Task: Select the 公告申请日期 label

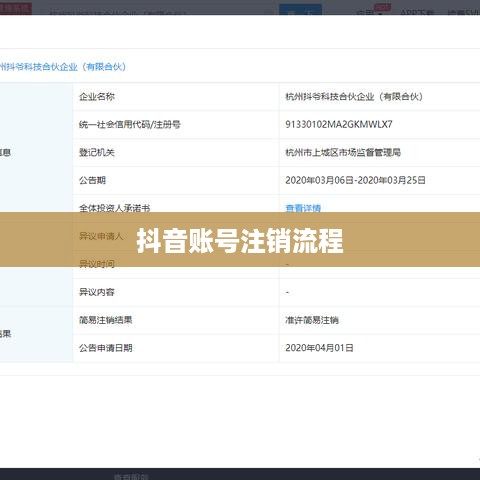Action: (x=105, y=348)
